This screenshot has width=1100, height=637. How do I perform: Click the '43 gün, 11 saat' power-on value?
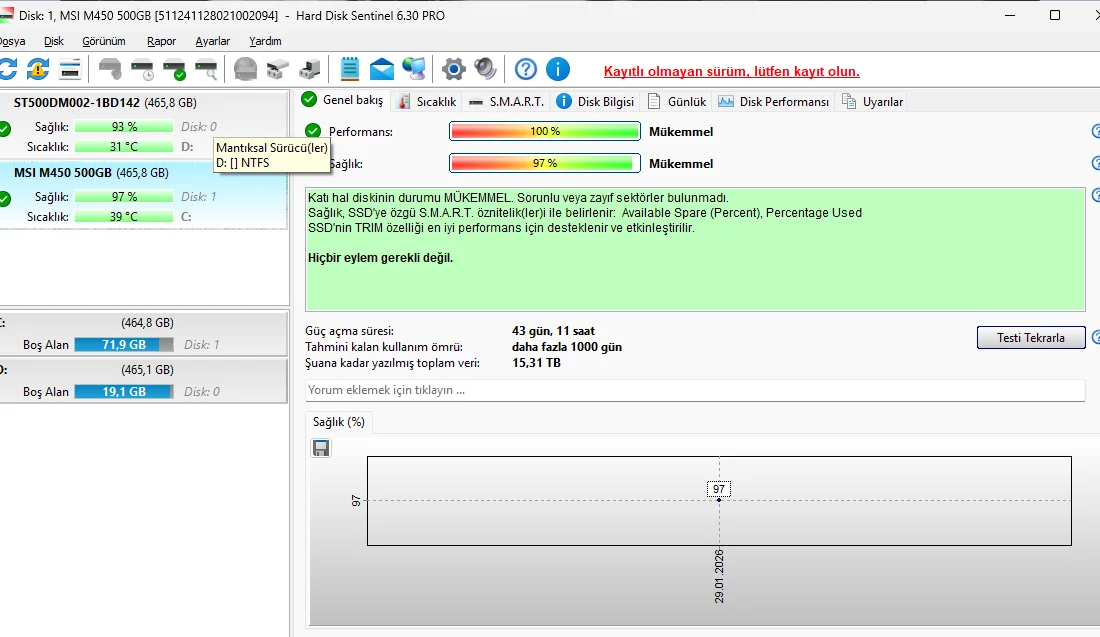coord(554,331)
